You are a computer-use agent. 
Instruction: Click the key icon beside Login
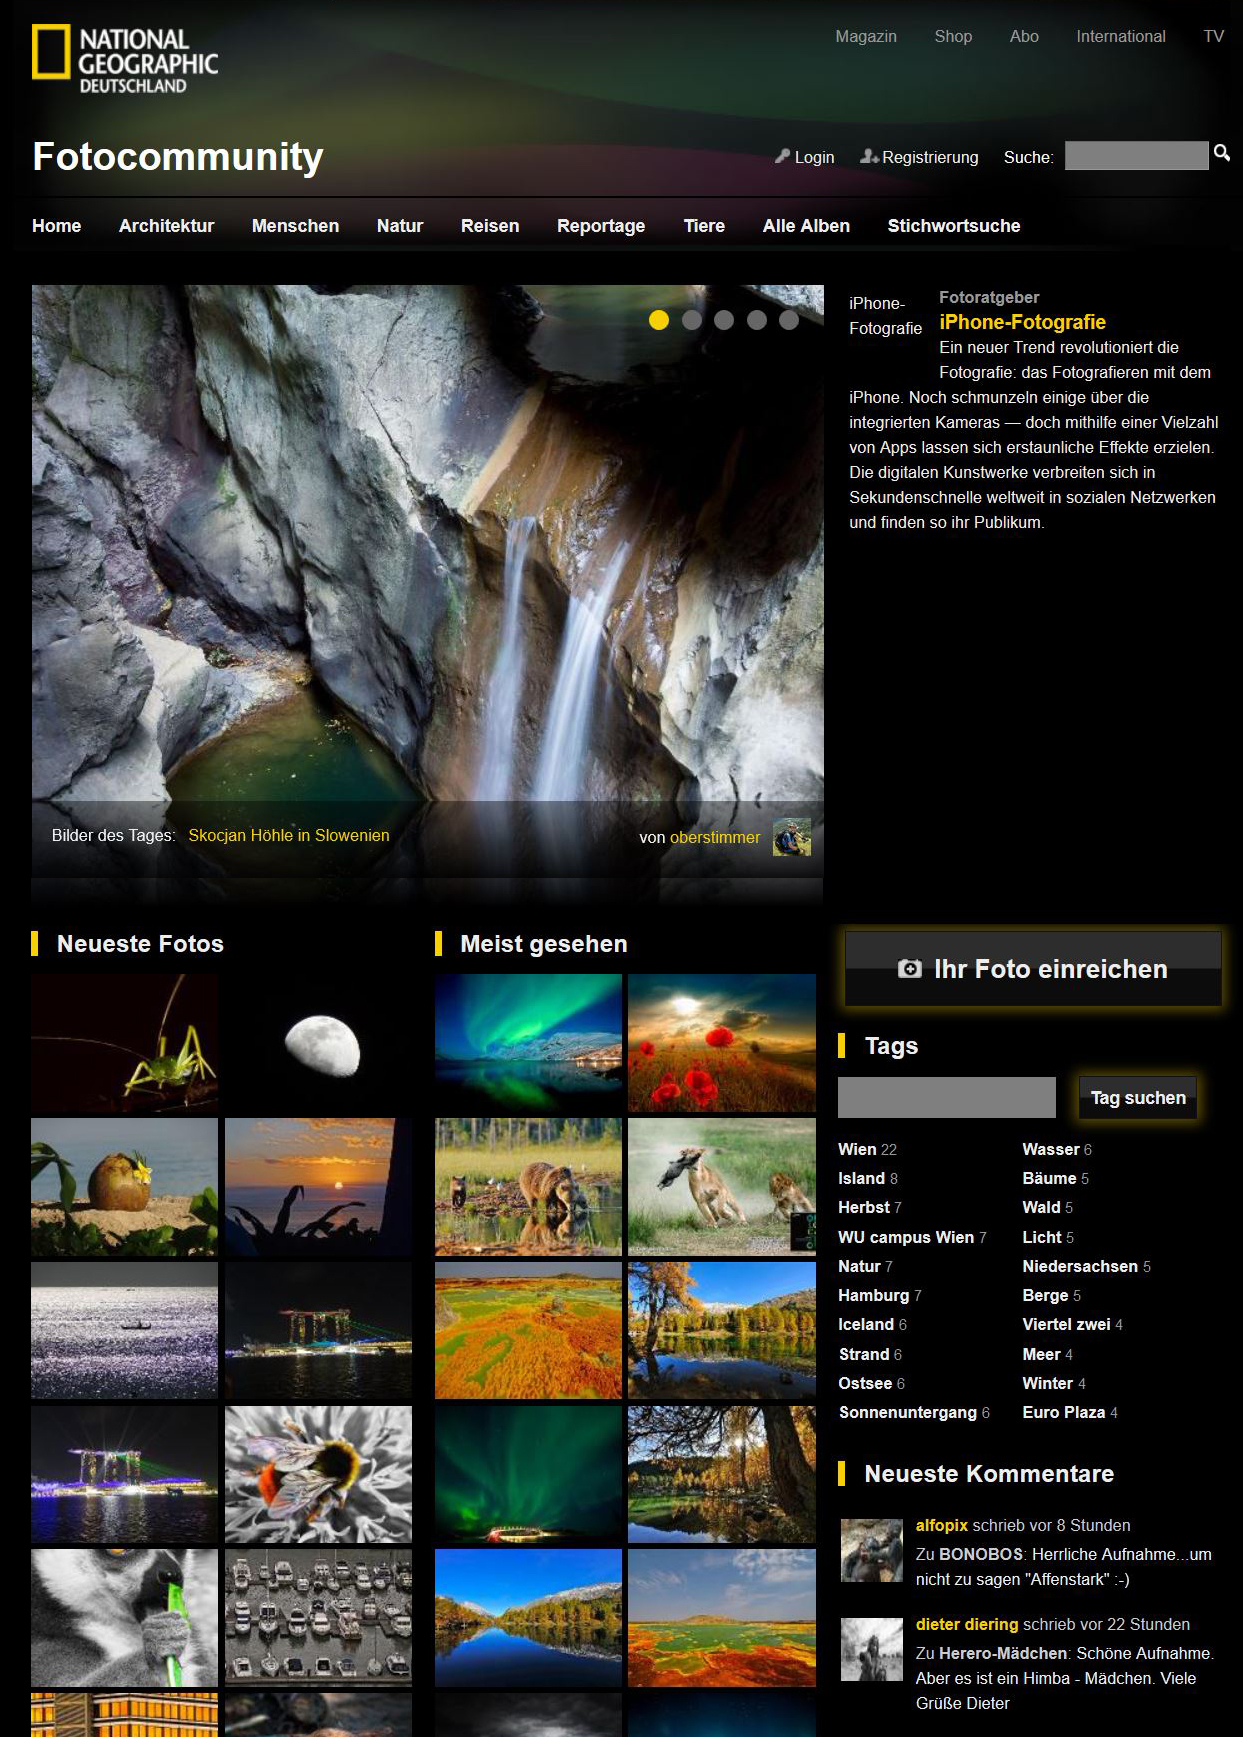(782, 156)
